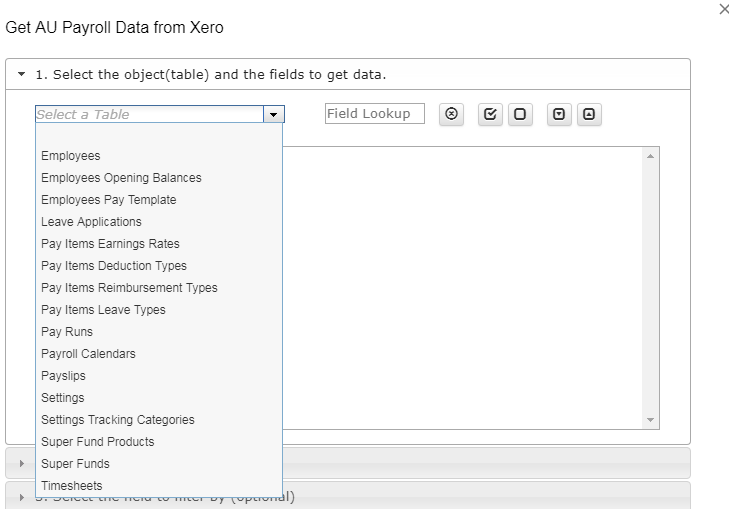Click the select all fields checkmark icon

coord(489,114)
